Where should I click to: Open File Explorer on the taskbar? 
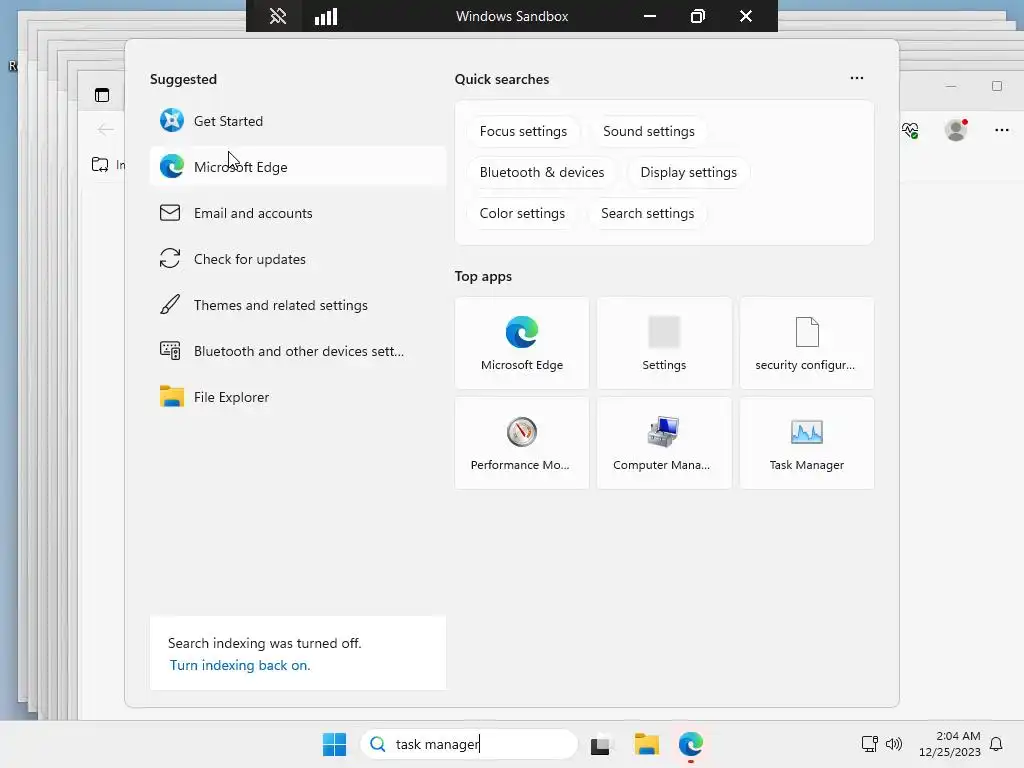point(647,744)
